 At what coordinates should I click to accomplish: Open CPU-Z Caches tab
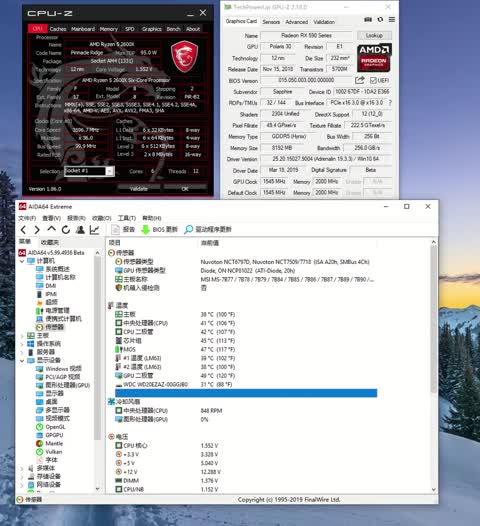[58, 29]
